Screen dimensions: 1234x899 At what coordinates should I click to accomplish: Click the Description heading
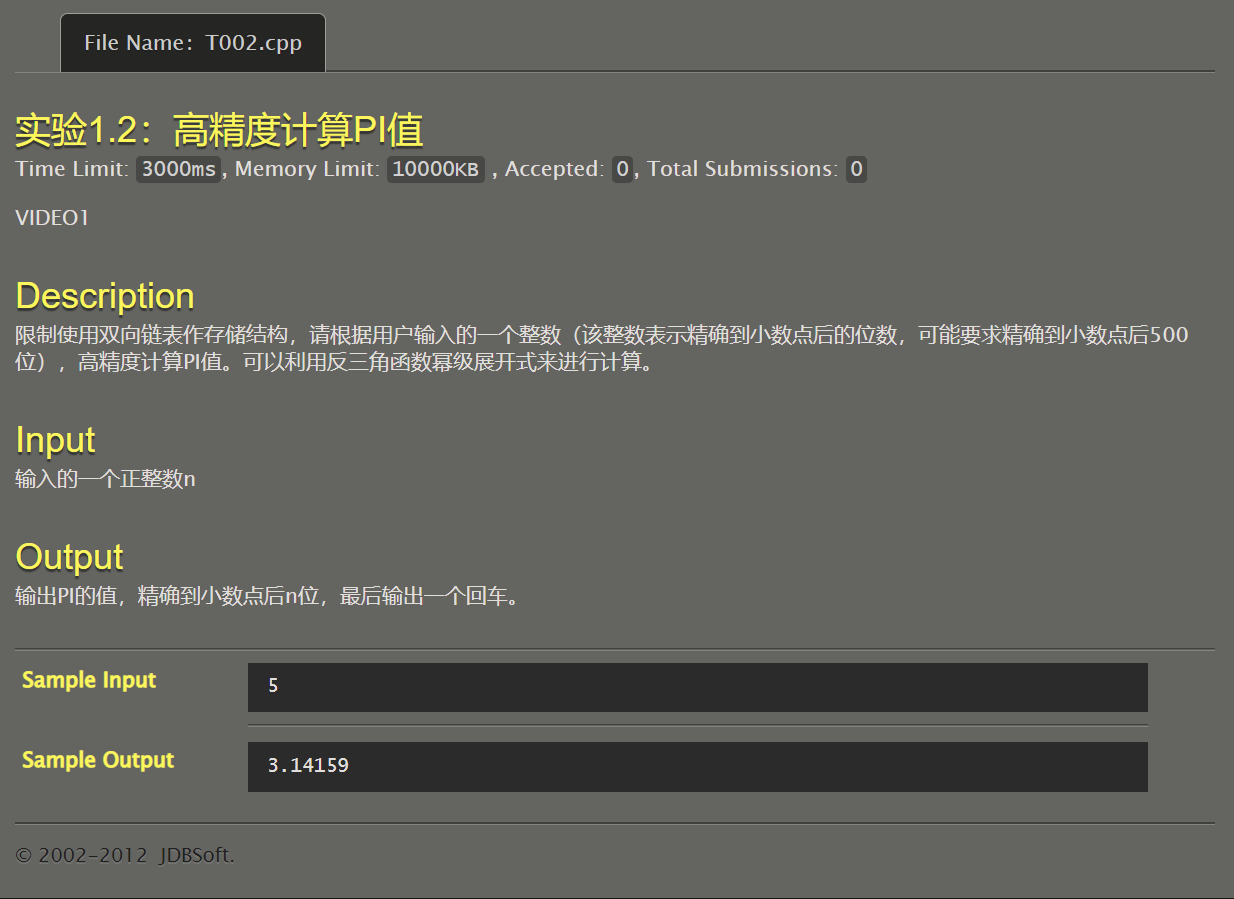point(105,296)
